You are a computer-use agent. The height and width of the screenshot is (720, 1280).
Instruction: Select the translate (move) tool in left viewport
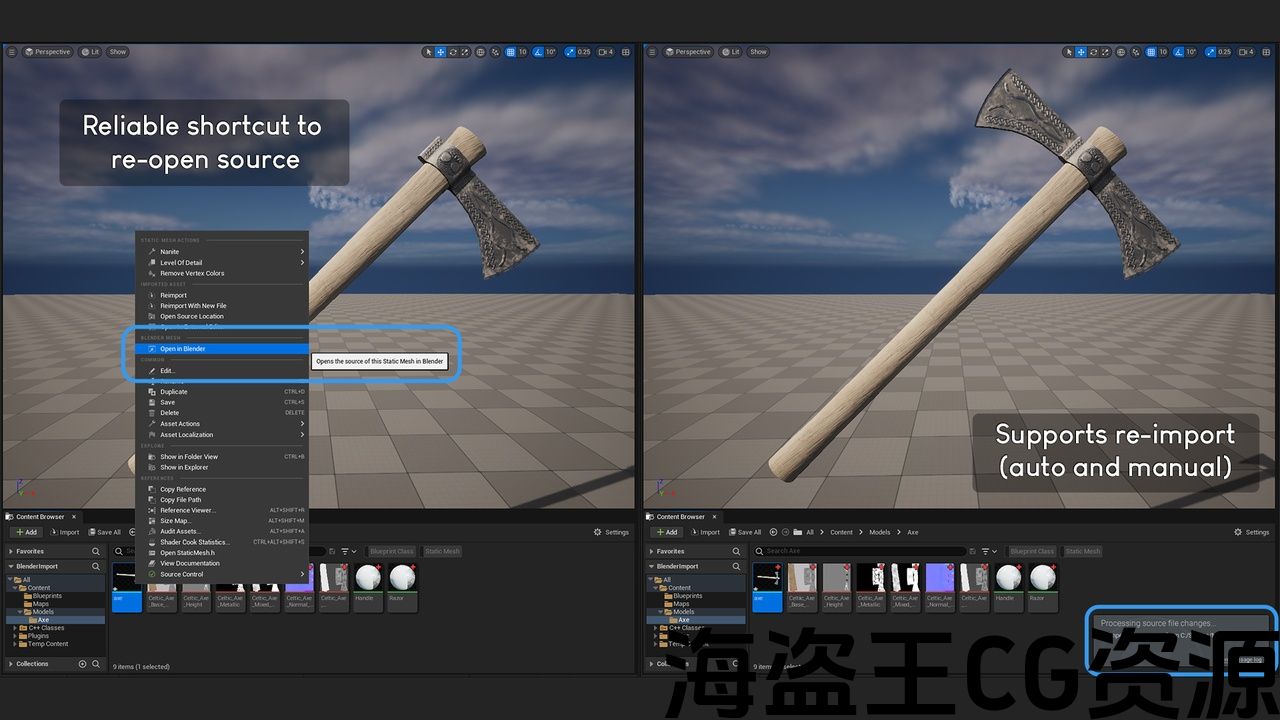pos(440,52)
